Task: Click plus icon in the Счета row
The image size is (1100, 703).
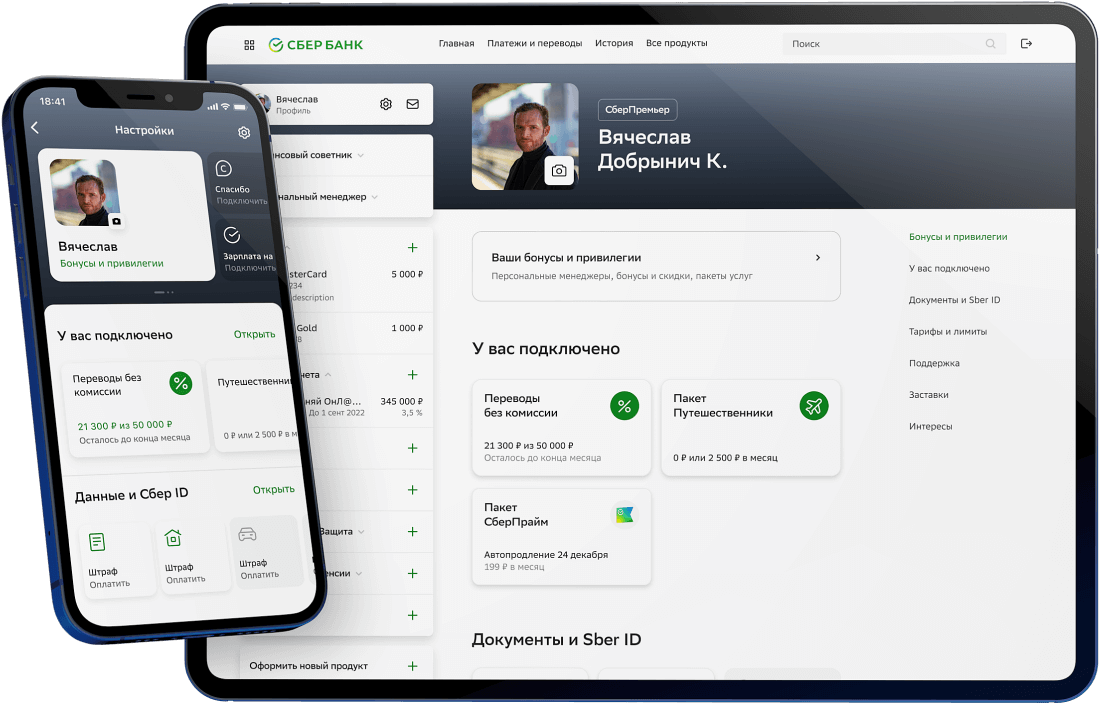Action: click(412, 375)
